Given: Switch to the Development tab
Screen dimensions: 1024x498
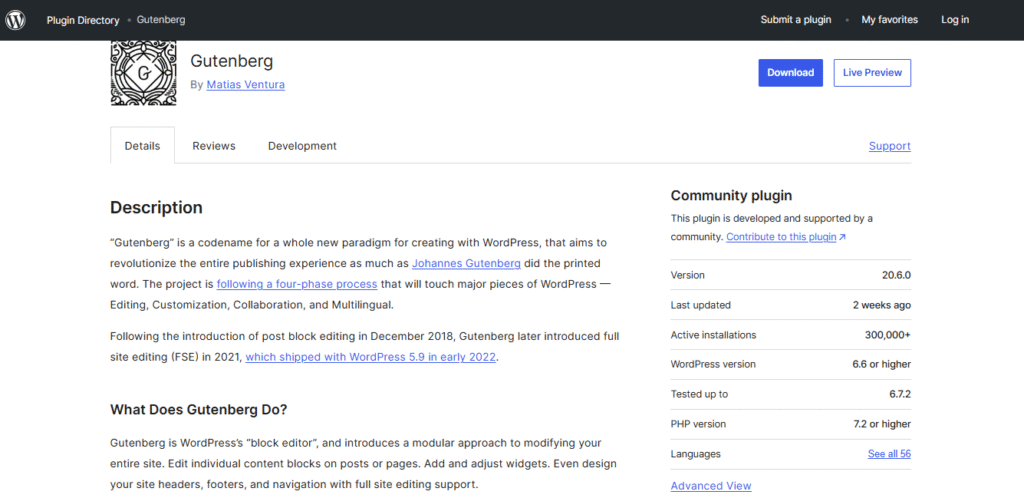Looking at the screenshot, I should (x=302, y=146).
